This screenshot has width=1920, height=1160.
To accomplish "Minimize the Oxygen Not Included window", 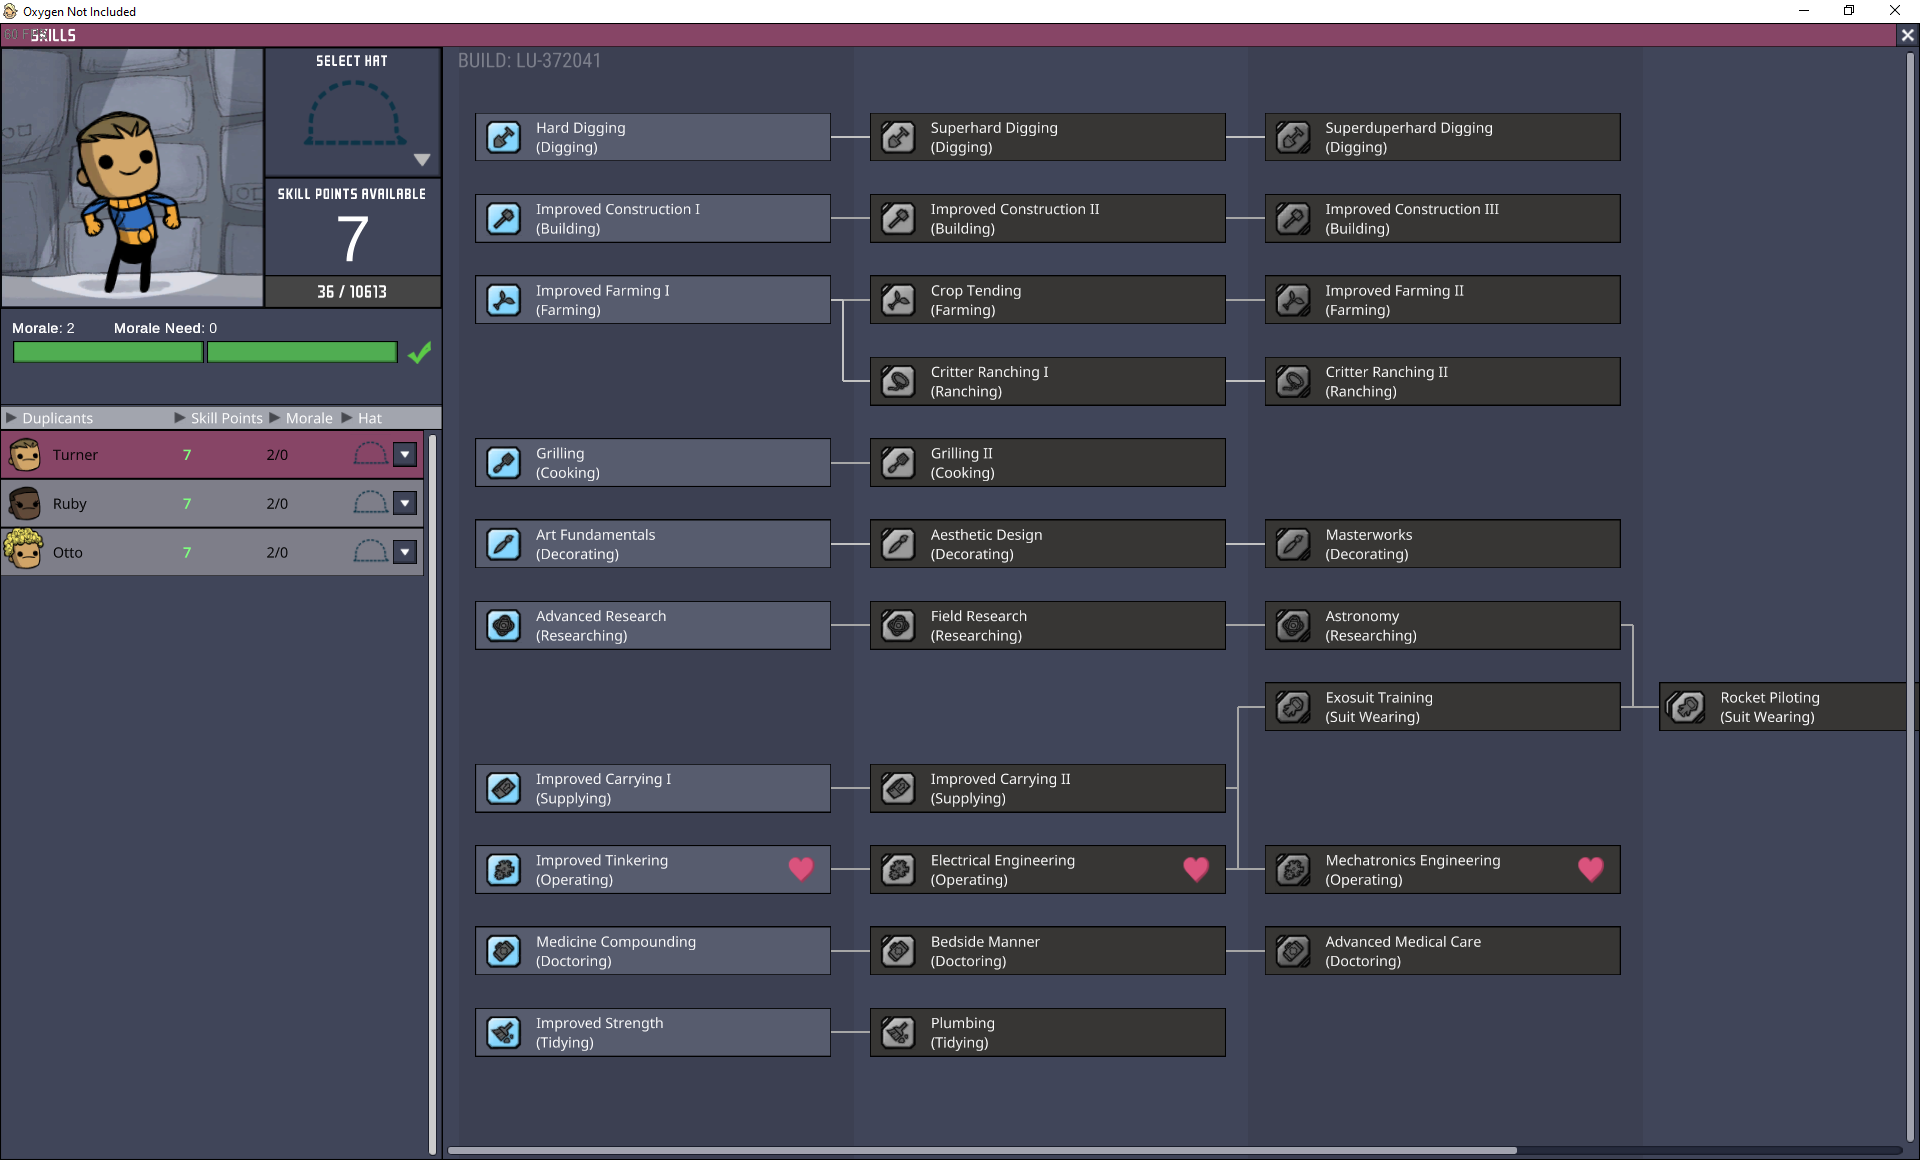I will [1804, 11].
